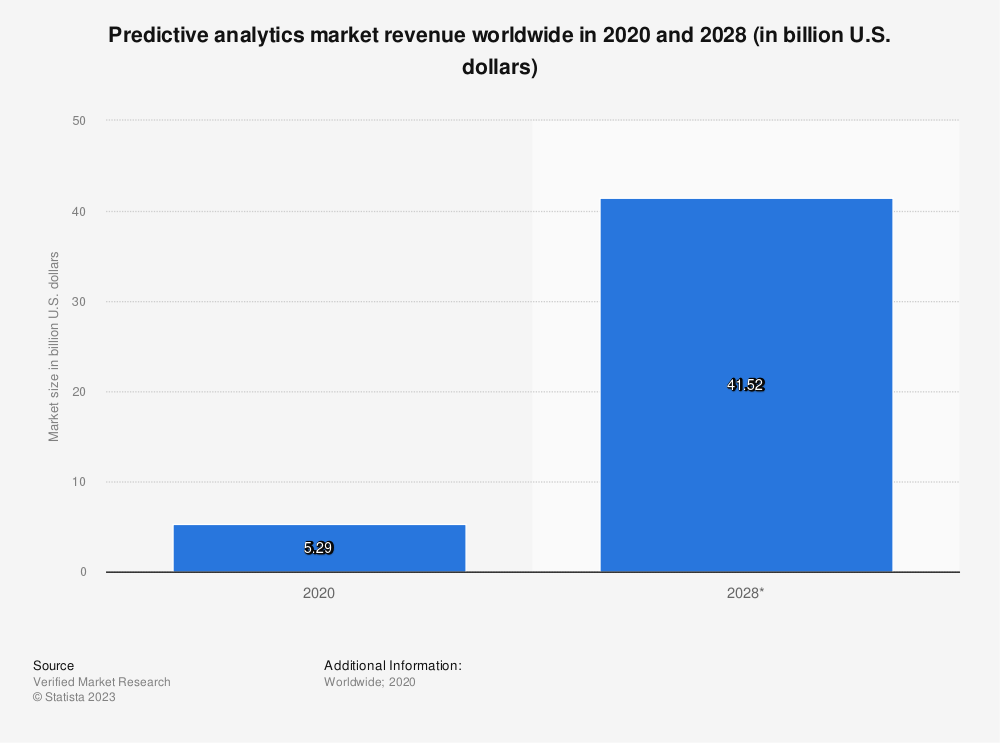Image resolution: width=1000 pixels, height=743 pixels.
Task: Click the y-axis title 'Market size in billion U.S. dollars'
Action: 54,346
